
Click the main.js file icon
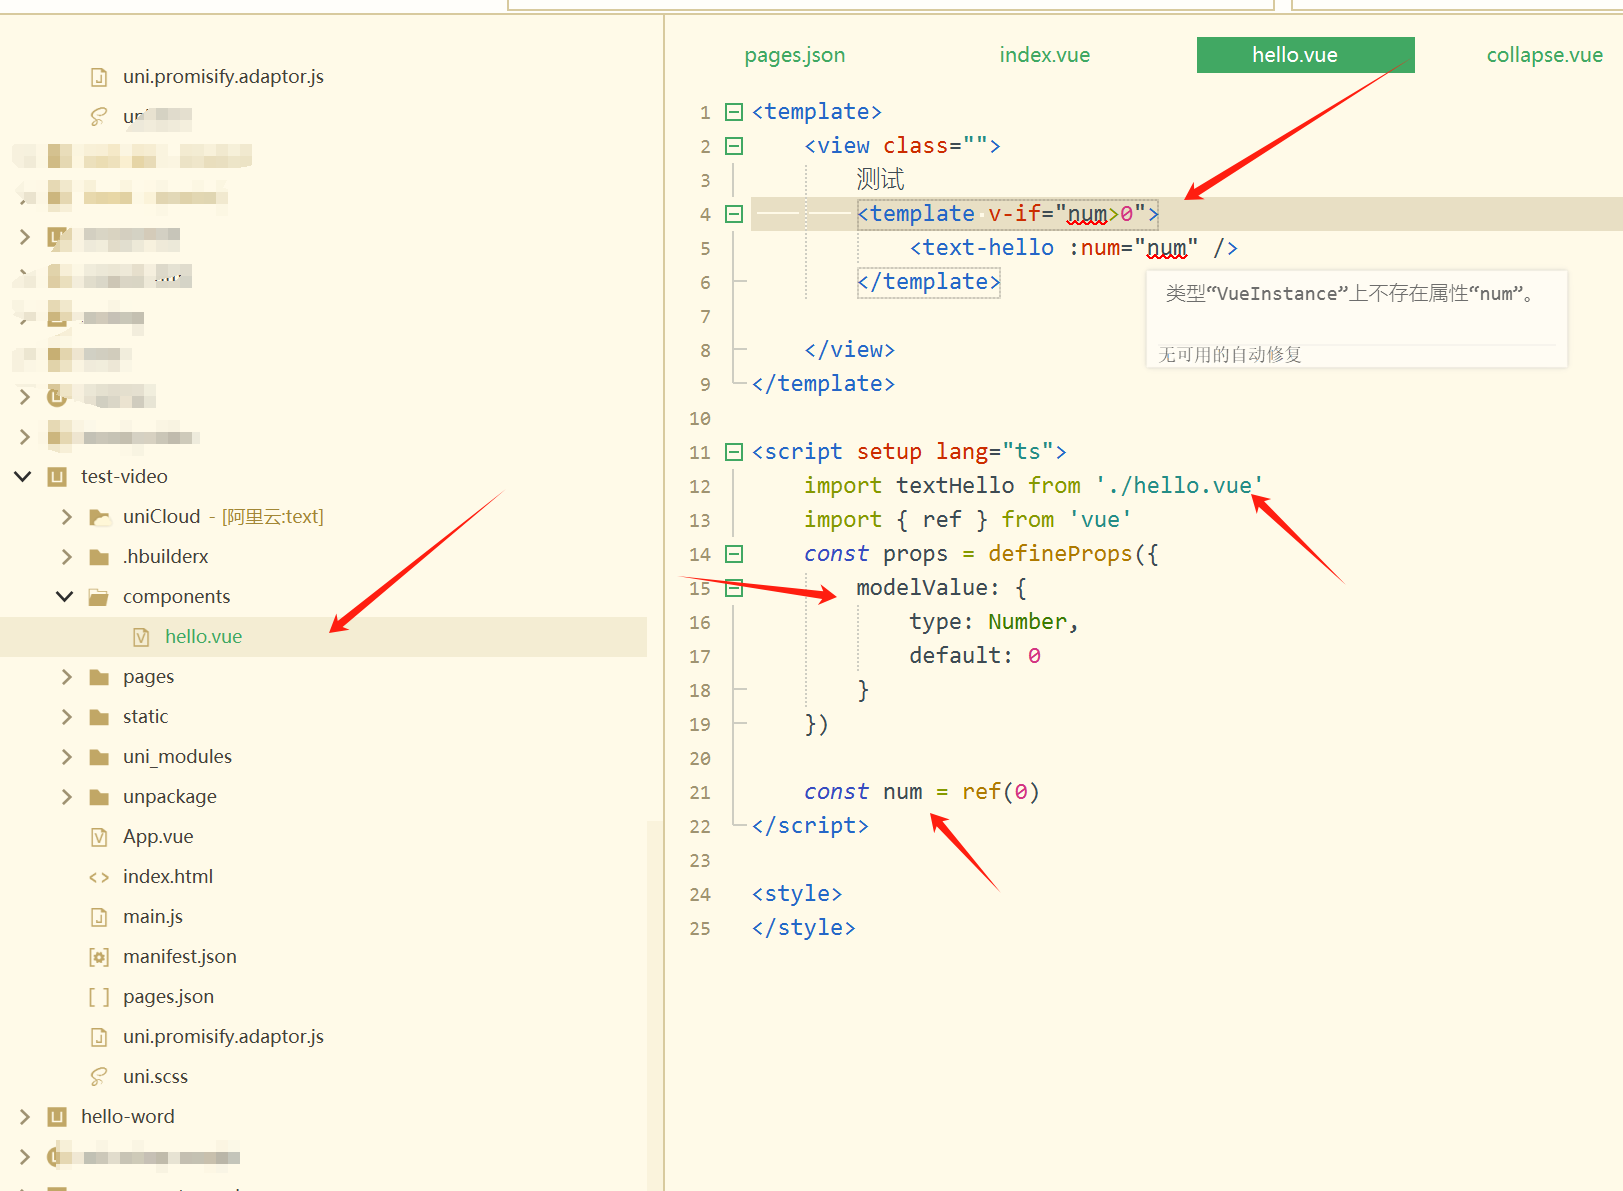click(x=99, y=916)
